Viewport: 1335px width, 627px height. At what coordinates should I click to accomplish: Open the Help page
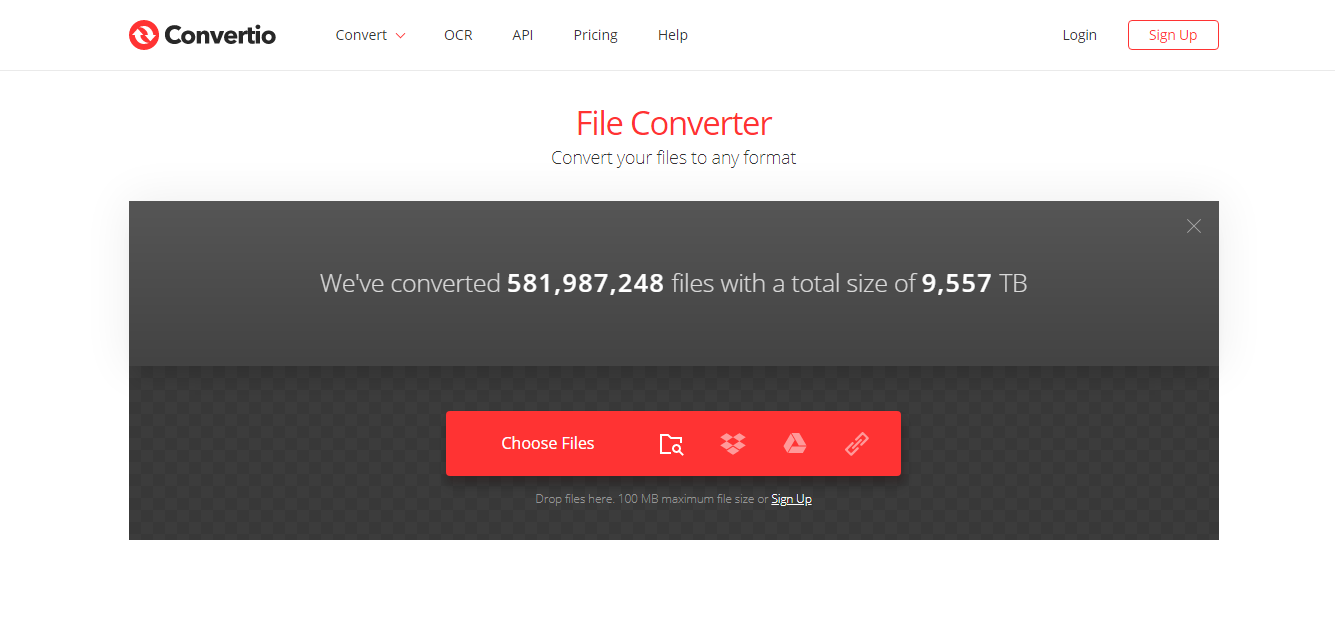coord(673,35)
